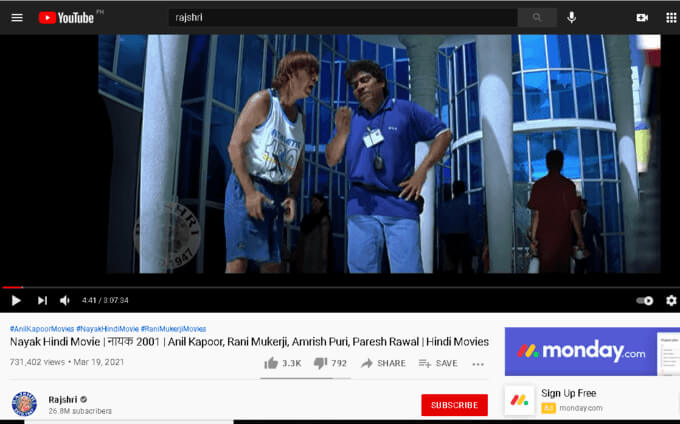Mute the video volume
The height and width of the screenshot is (424, 680).
[x=65, y=300]
